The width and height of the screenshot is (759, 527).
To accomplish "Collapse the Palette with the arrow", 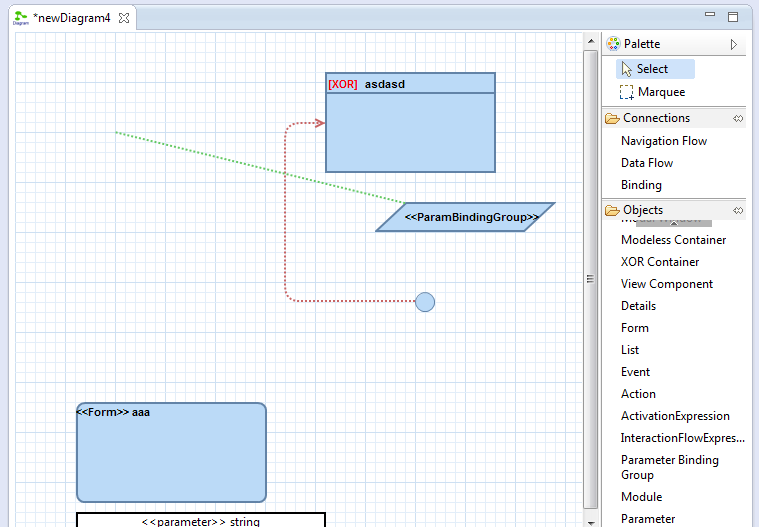I will coord(734,45).
